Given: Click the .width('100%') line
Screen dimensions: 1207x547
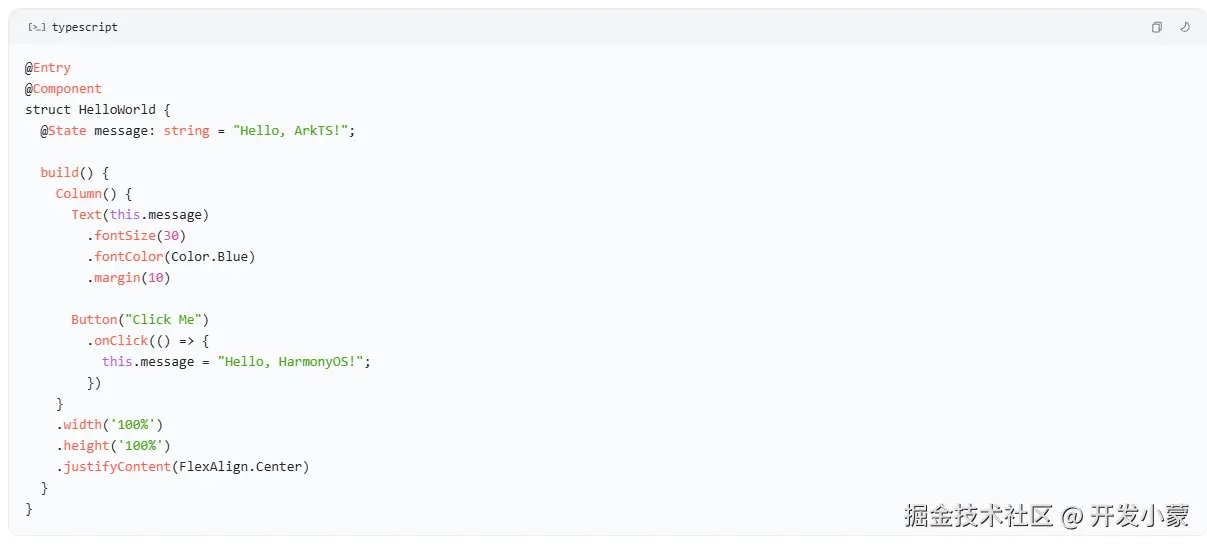Looking at the screenshot, I should [110, 424].
